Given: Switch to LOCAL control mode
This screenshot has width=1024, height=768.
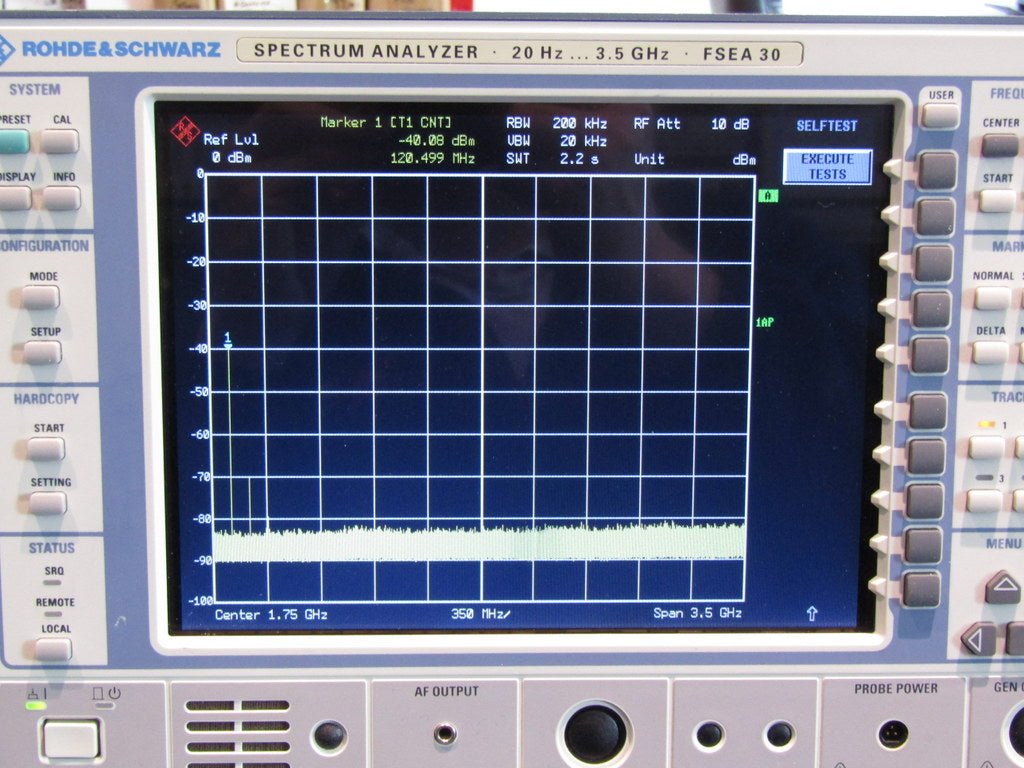Looking at the screenshot, I should pyautogui.click(x=52, y=648).
